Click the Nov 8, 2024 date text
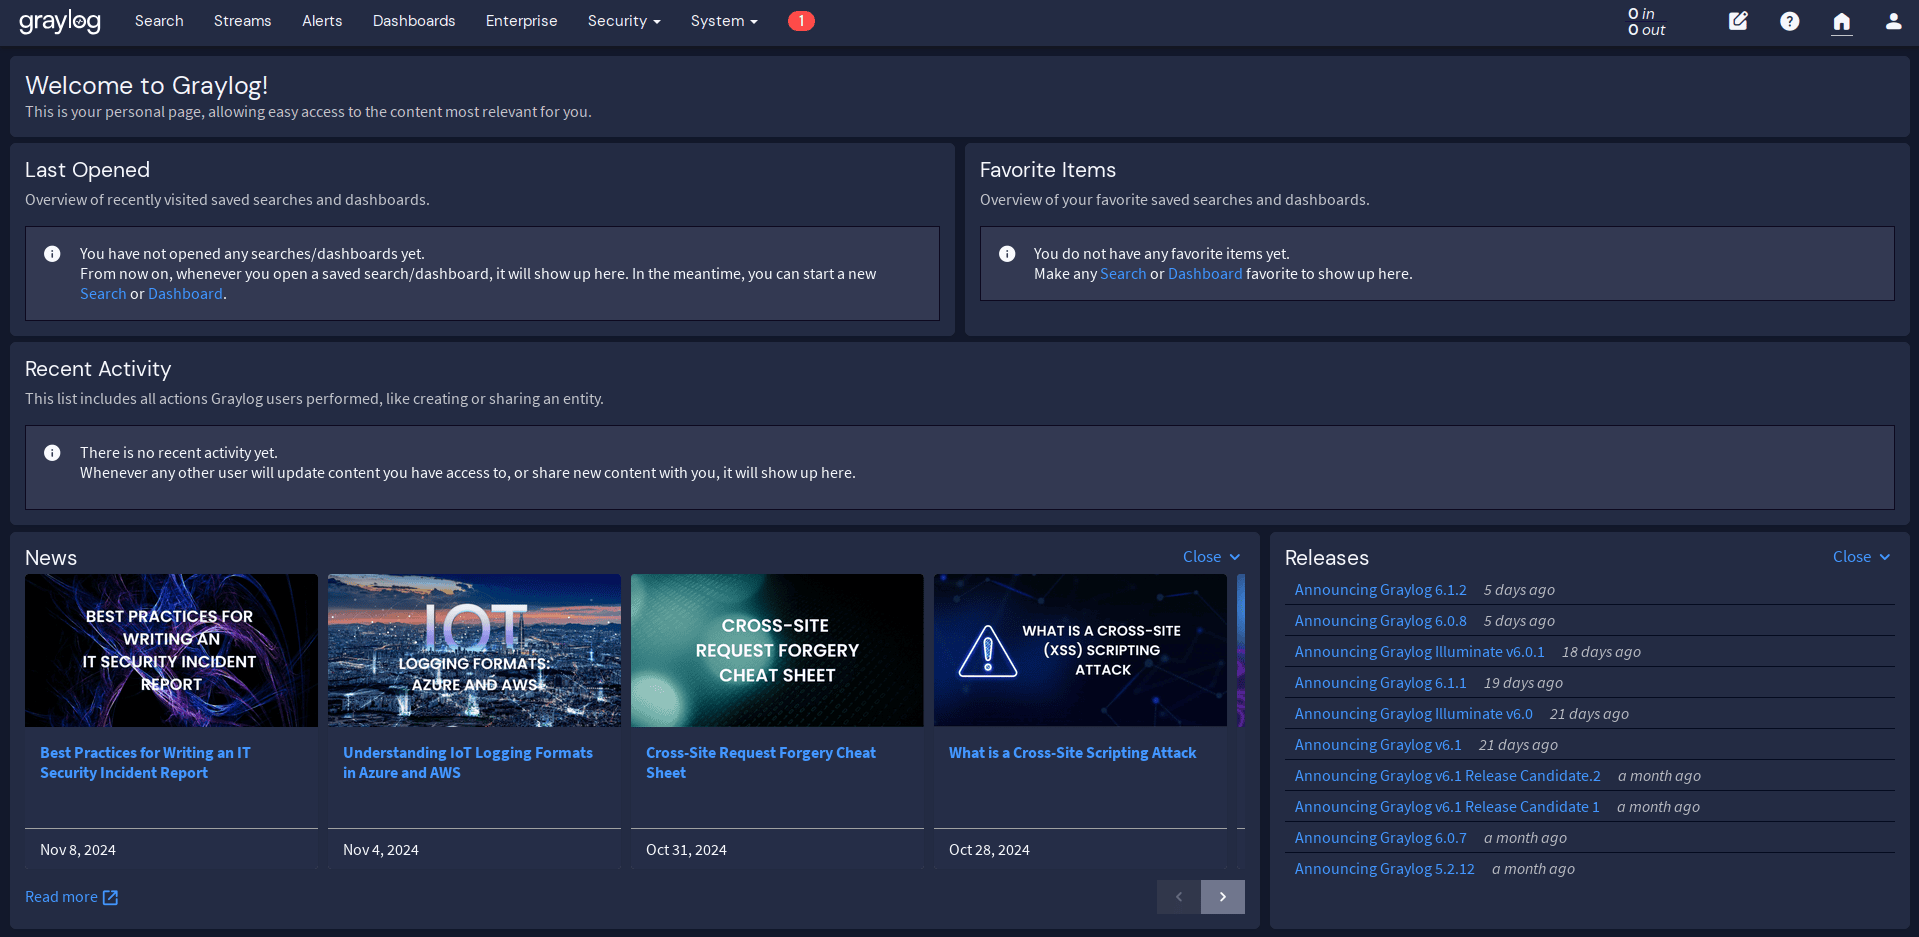 [78, 850]
